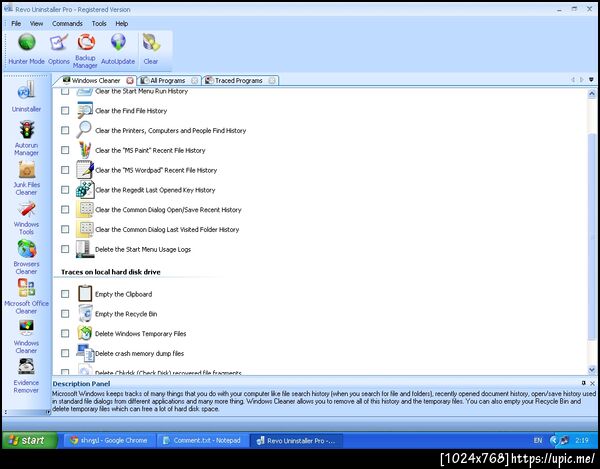The width and height of the screenshot is (600, 469).
Task: Click the Clear toolbar icon
Action: tap(151, 49)
